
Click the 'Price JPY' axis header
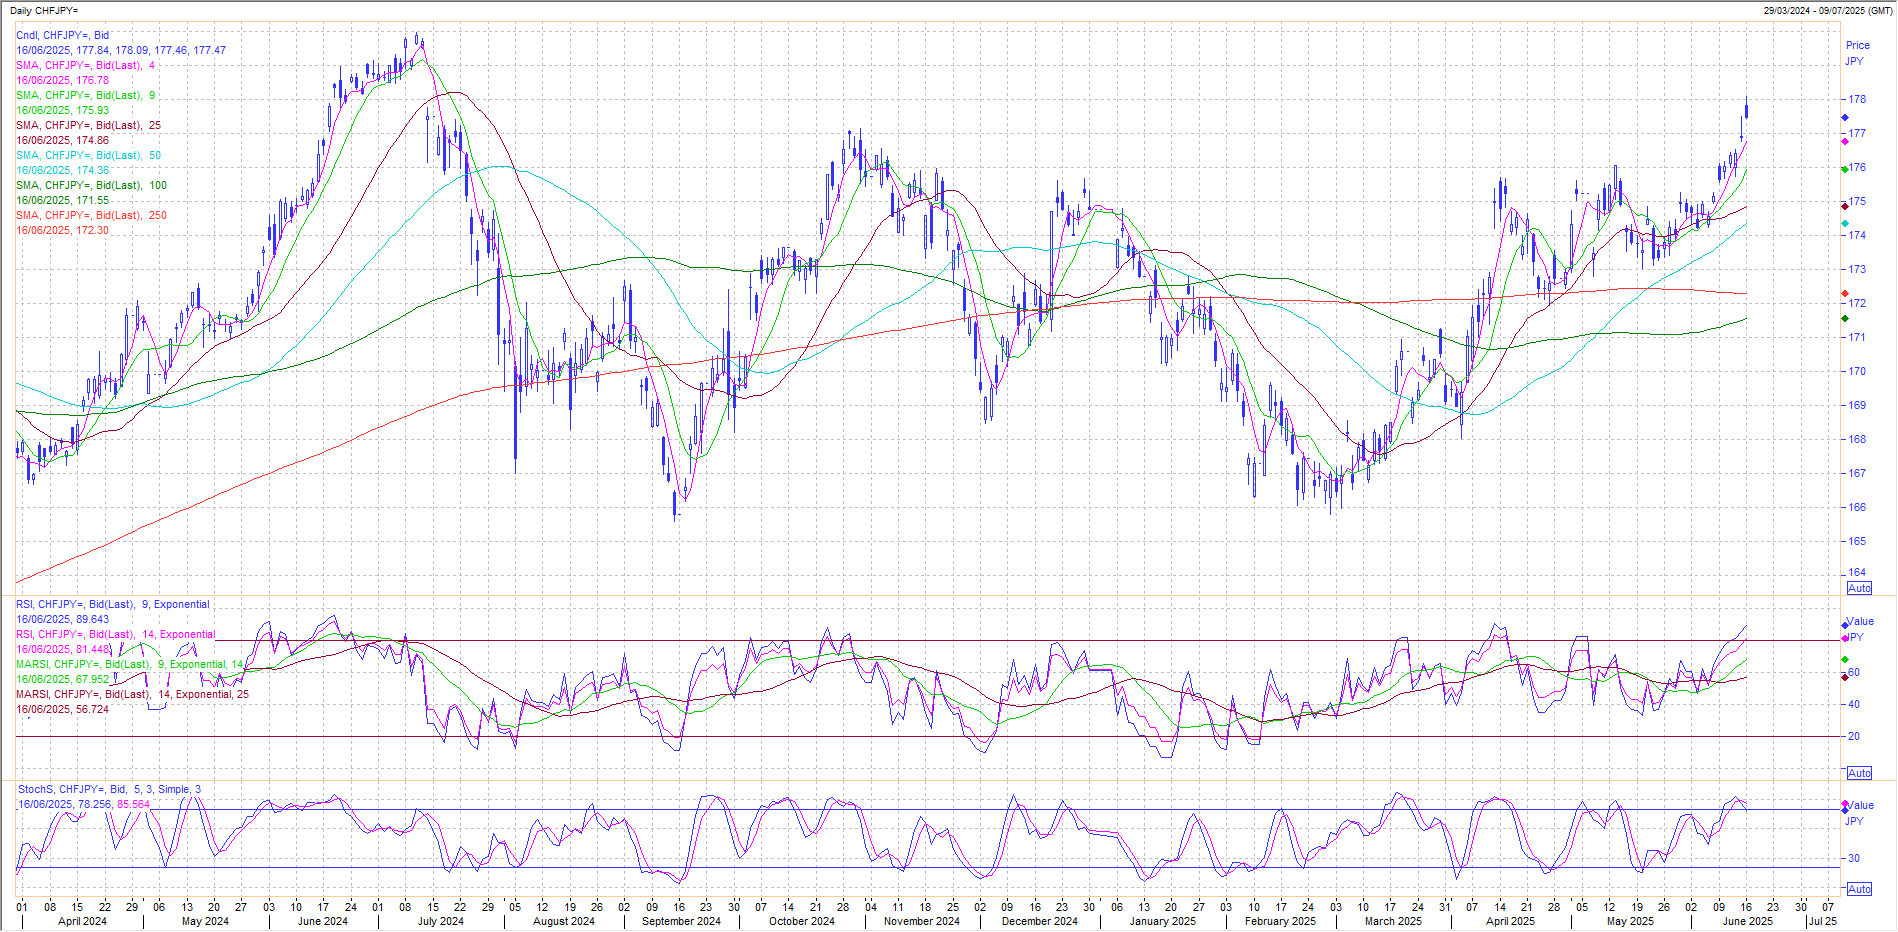coord(1857,53)
